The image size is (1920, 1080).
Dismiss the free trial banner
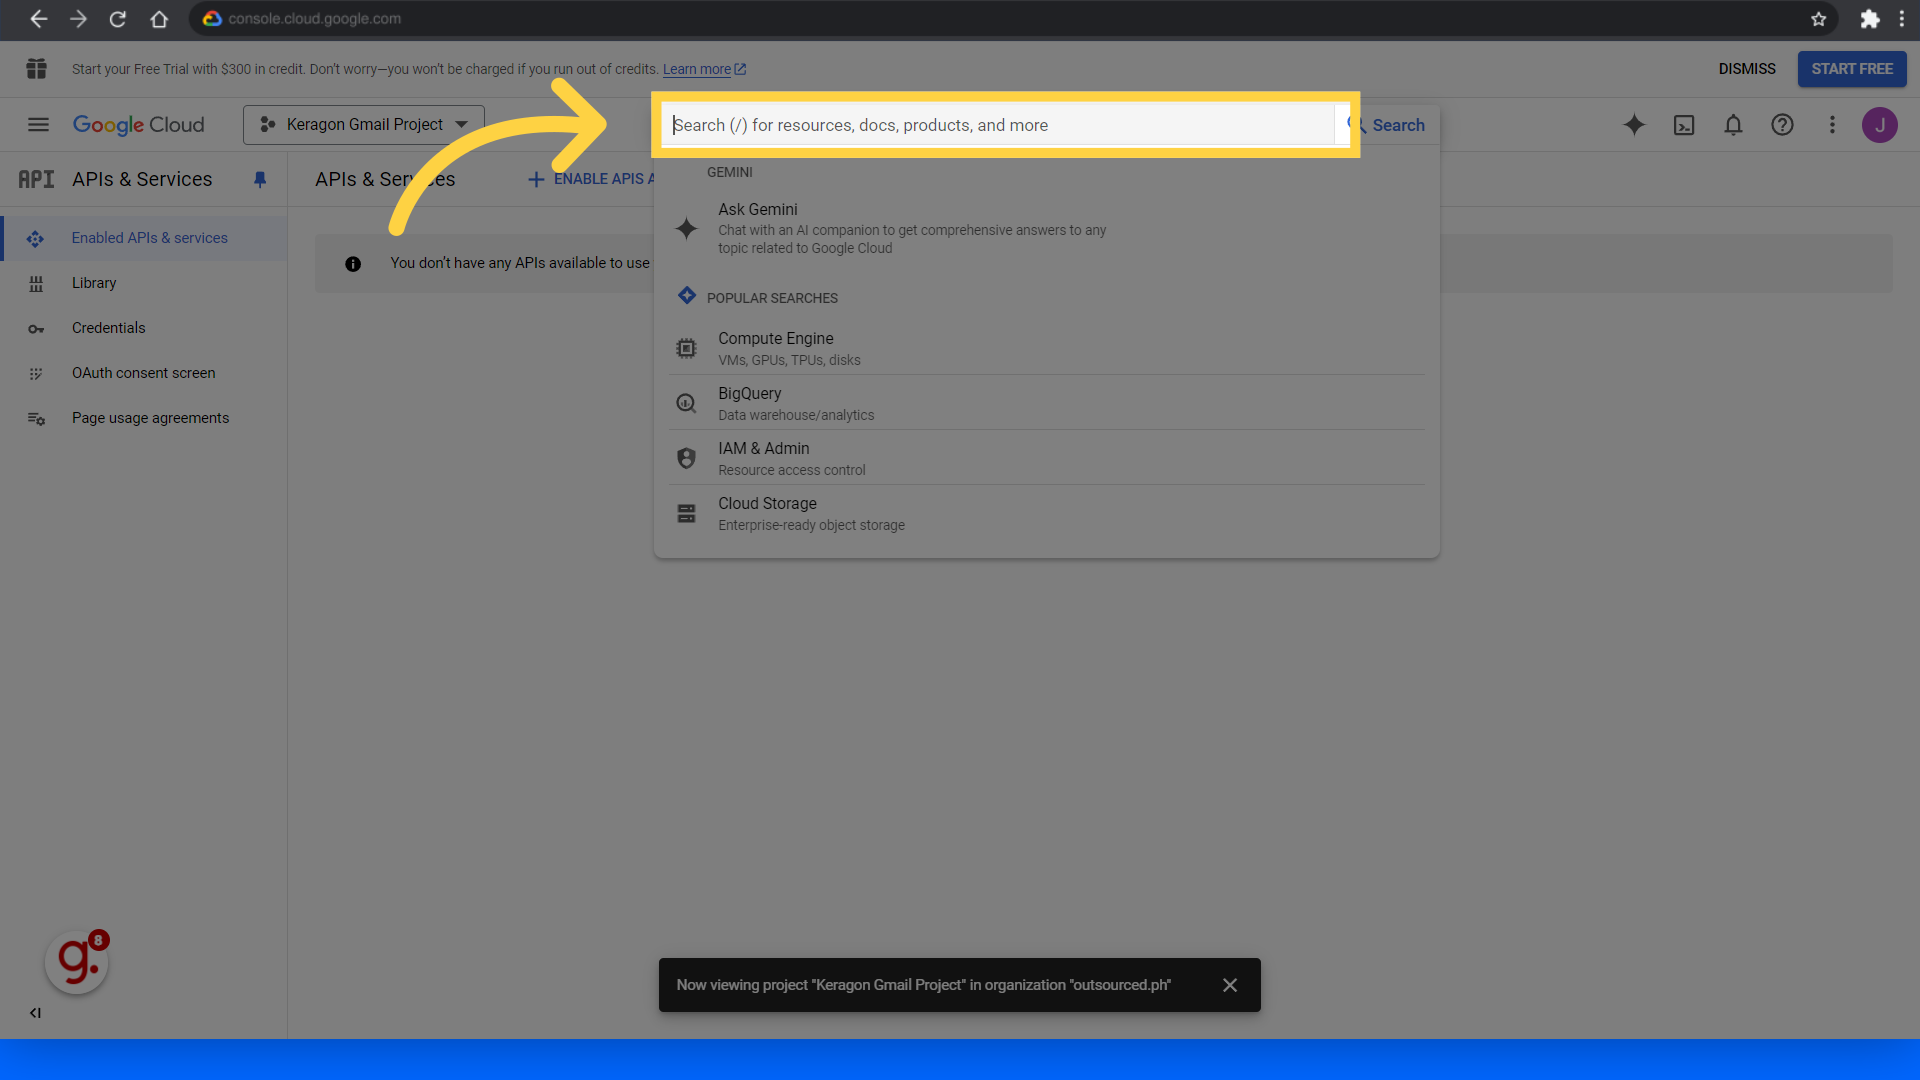[x=1747, y=69]
